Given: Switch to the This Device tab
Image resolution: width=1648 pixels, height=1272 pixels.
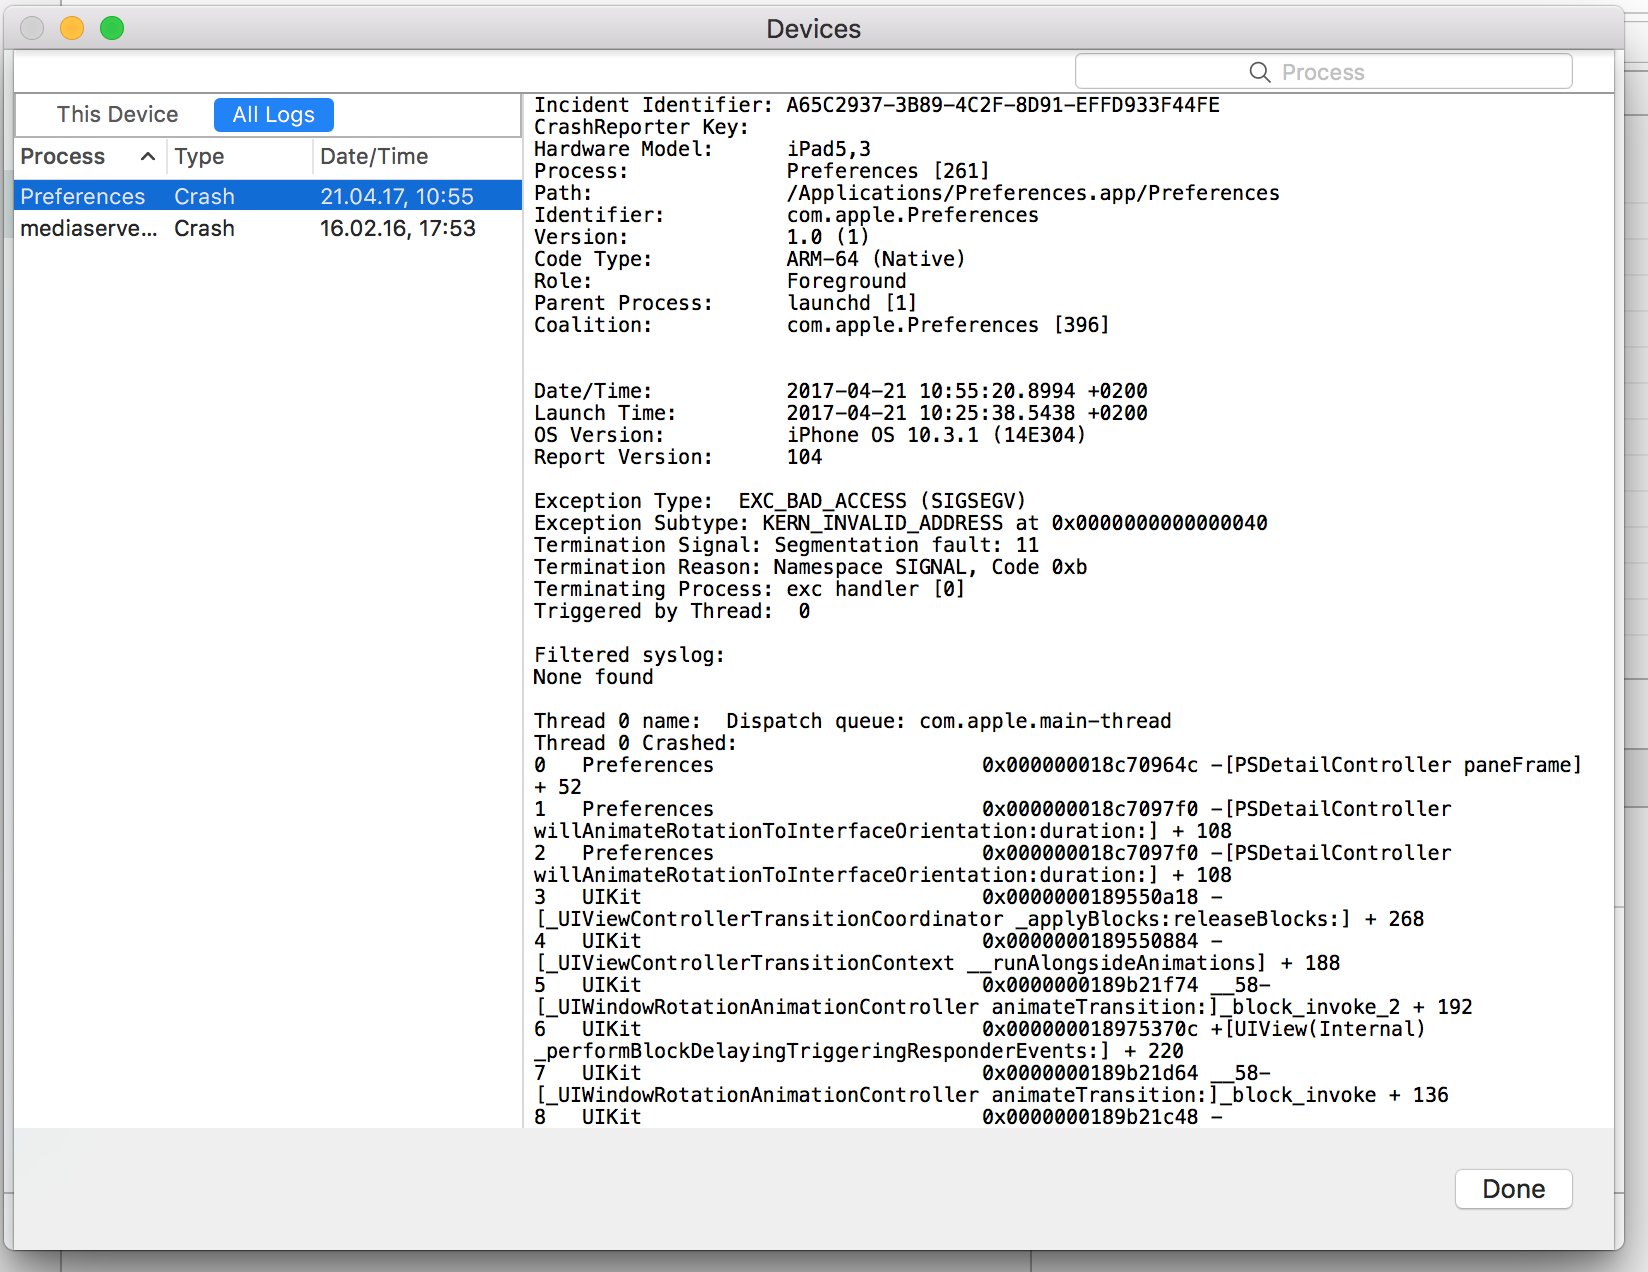Looking at the screenshot, I should coord(117,115).
